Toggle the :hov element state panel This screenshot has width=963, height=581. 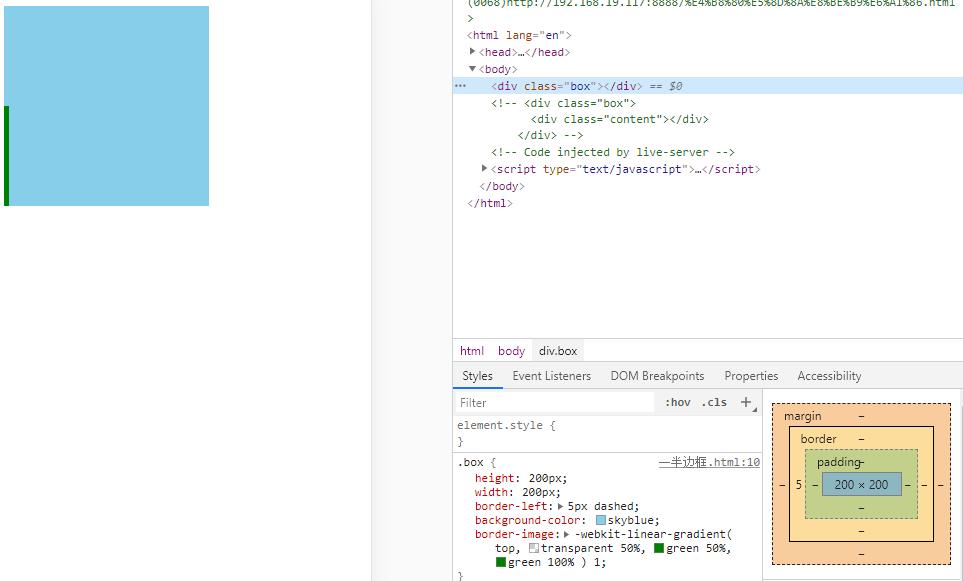click(677, 403)
